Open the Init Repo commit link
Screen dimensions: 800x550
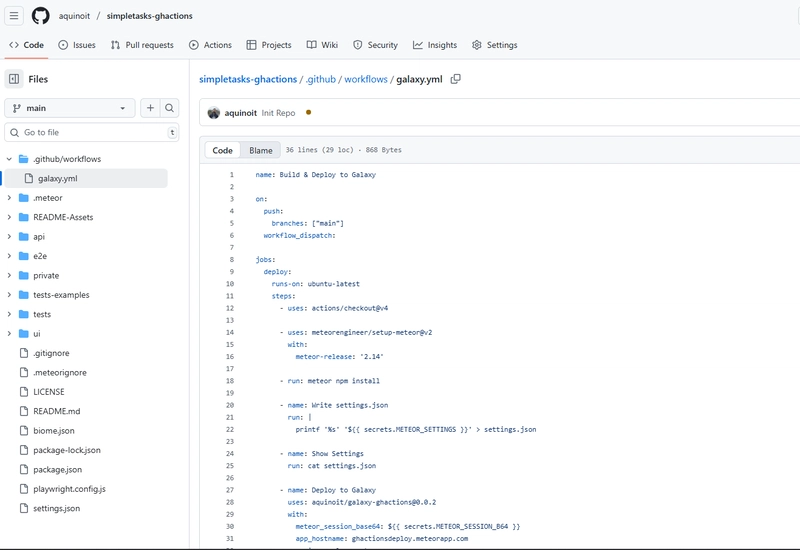[278, 113]
